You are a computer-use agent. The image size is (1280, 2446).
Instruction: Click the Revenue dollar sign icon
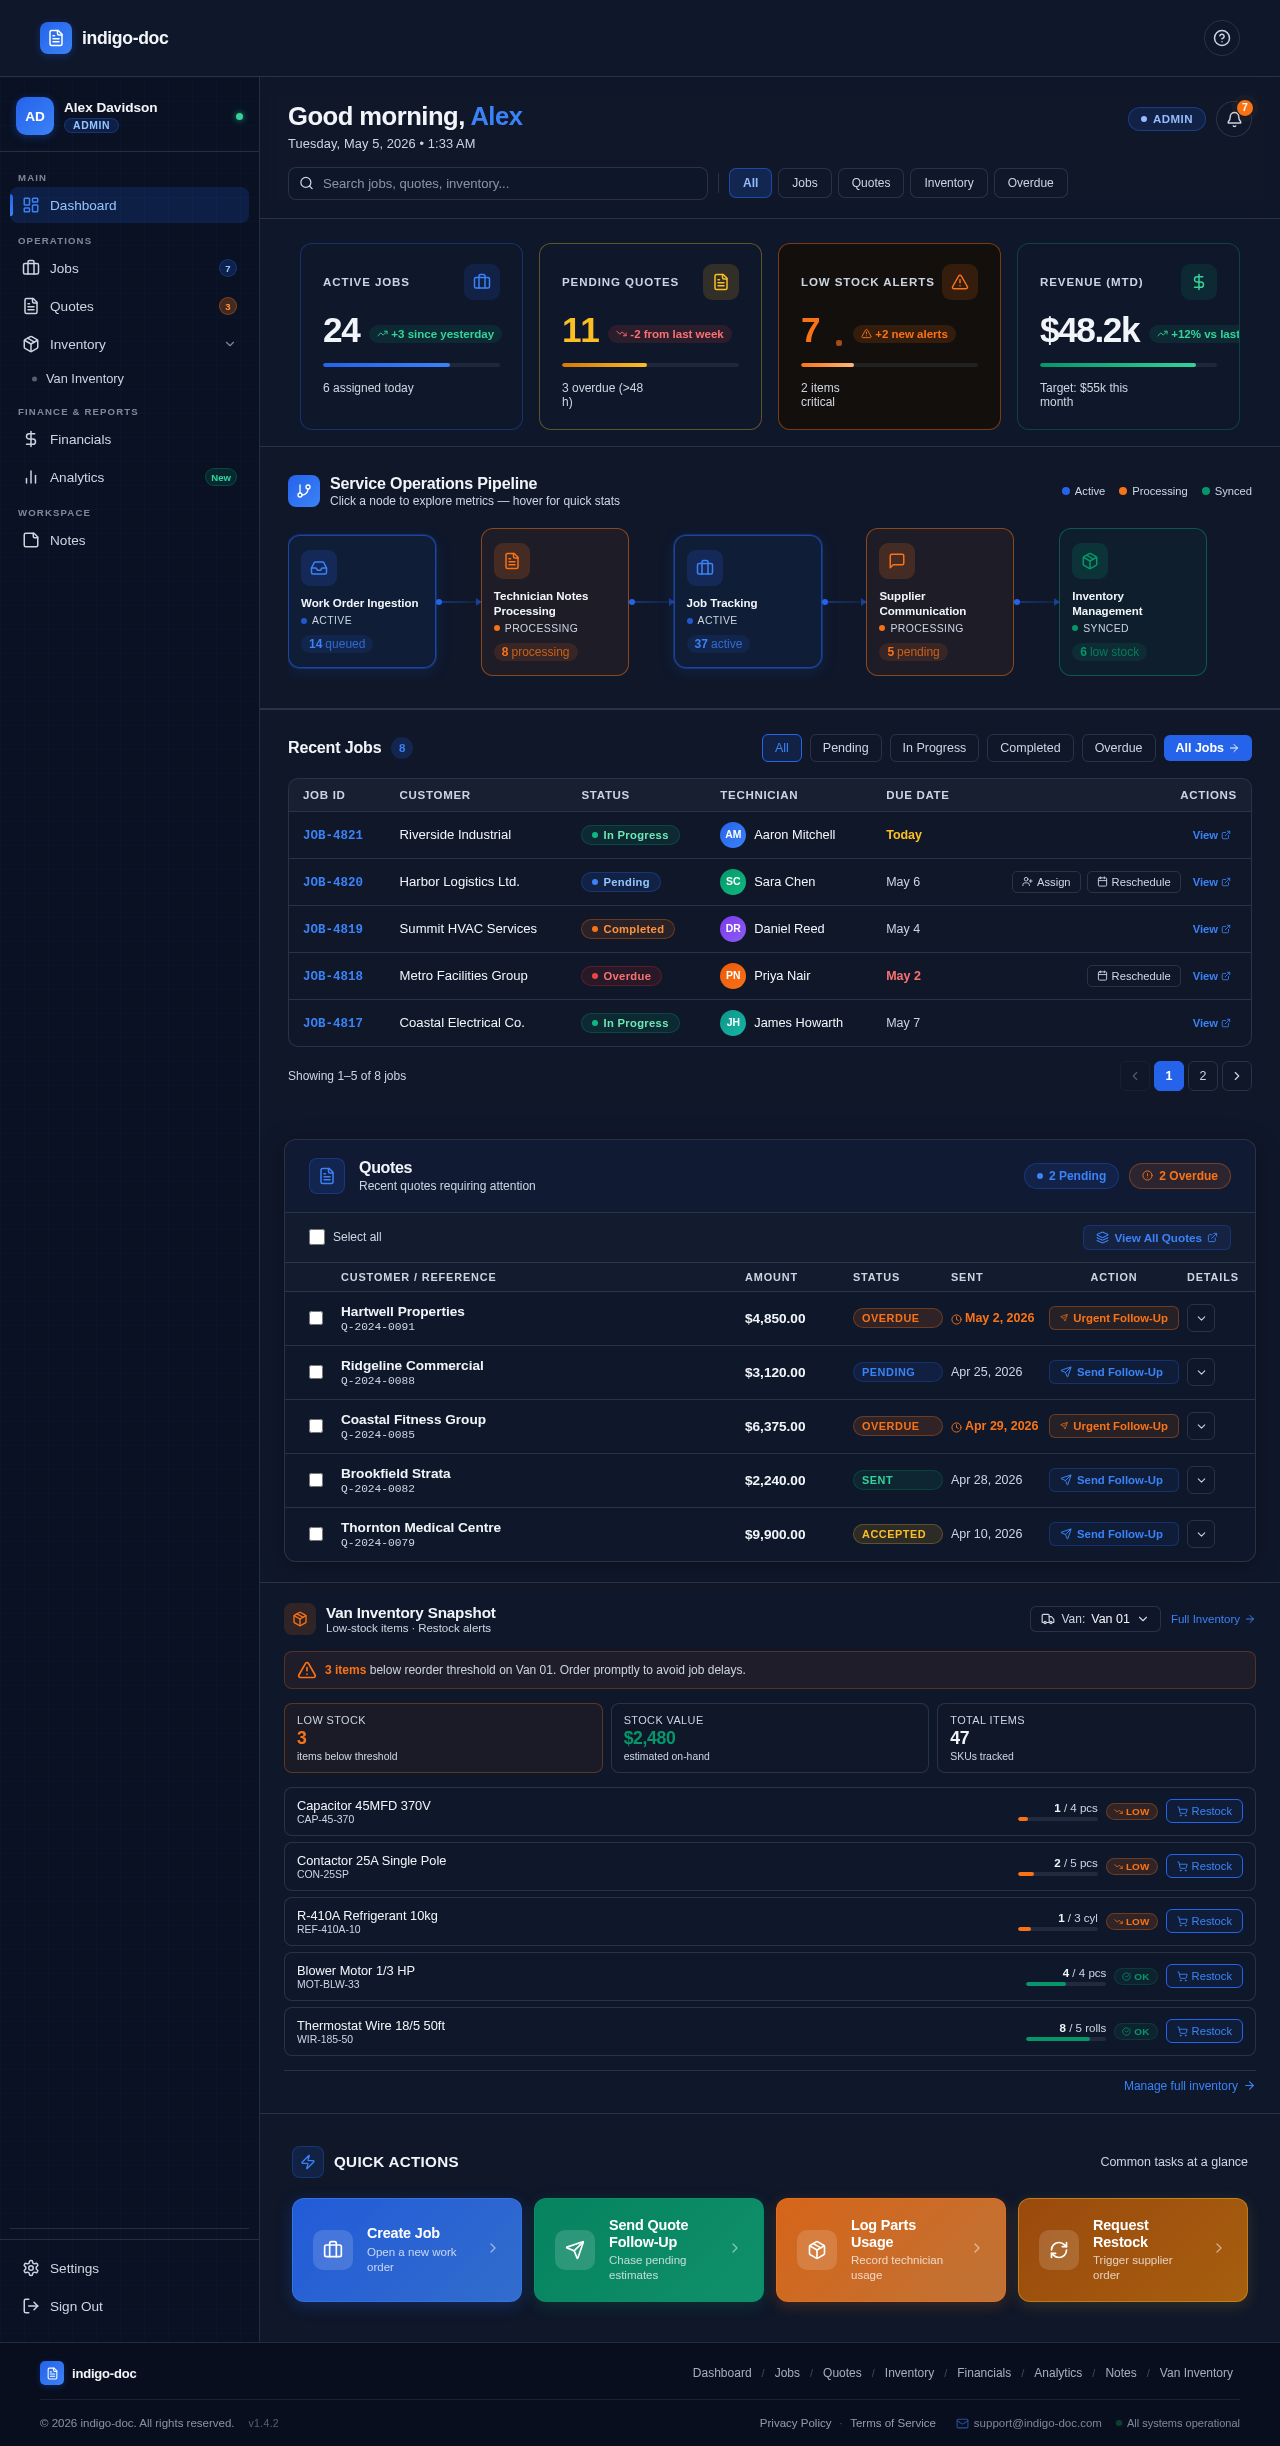1199,282
